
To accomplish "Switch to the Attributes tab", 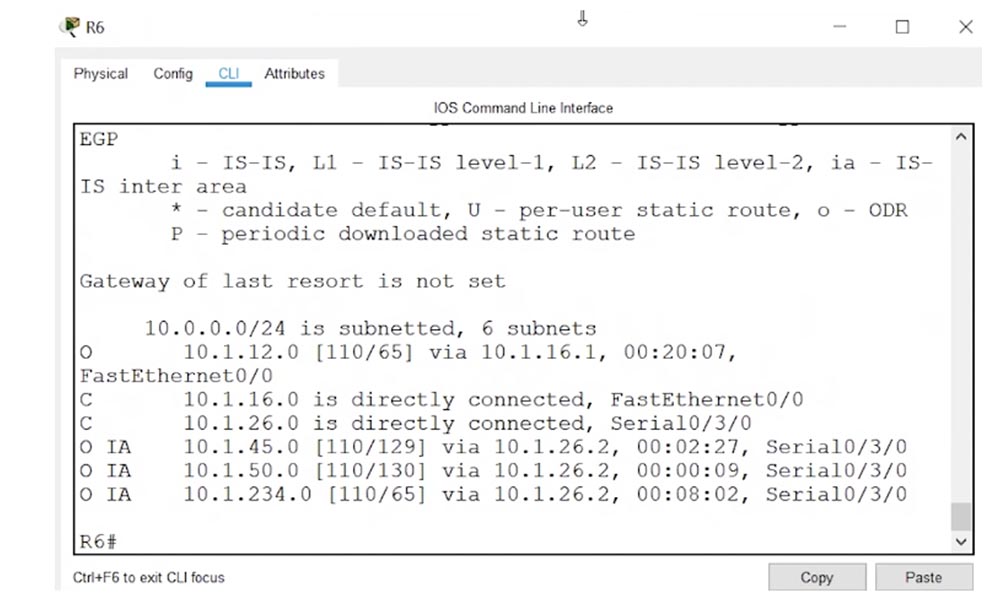I will tap(294, 73).
